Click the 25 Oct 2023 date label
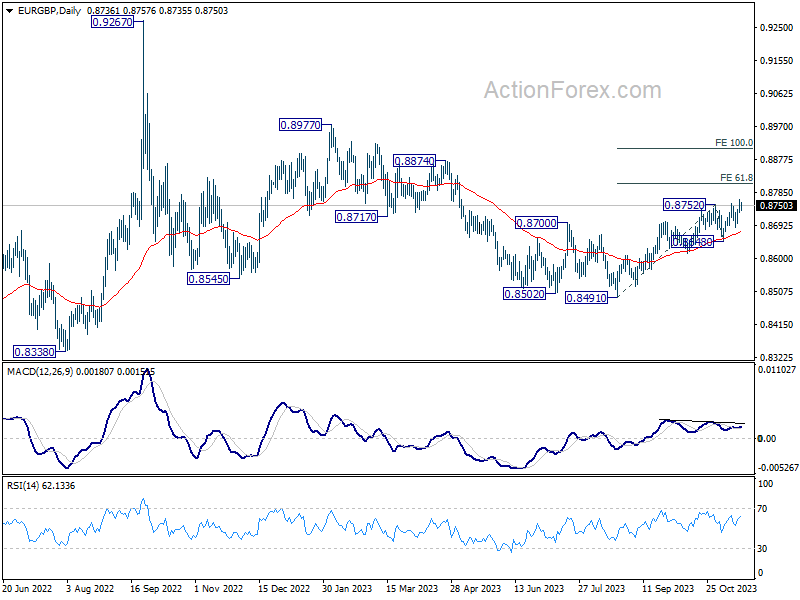 731,588
